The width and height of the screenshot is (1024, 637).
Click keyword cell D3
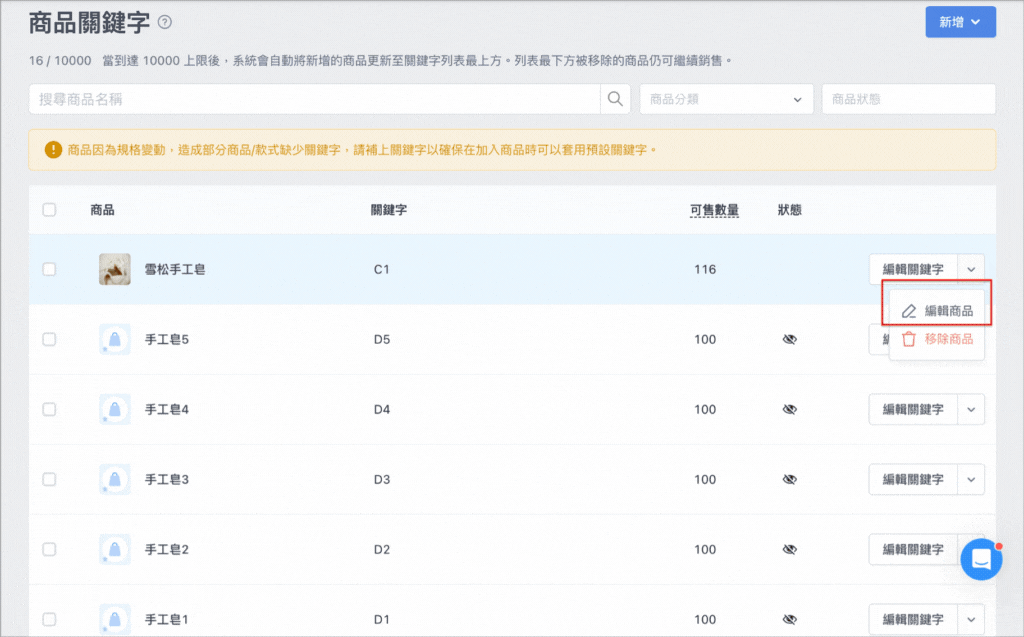tap(381, 479)
